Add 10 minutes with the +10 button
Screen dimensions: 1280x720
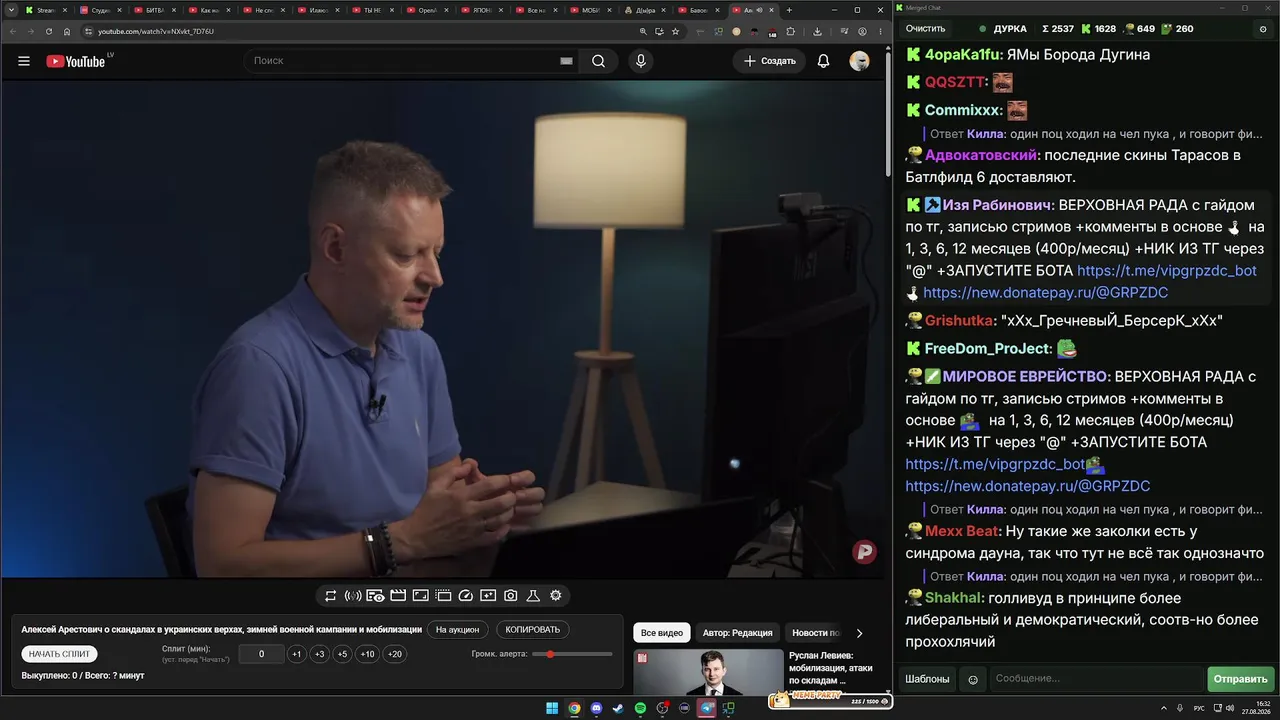[x=367, y=654]
